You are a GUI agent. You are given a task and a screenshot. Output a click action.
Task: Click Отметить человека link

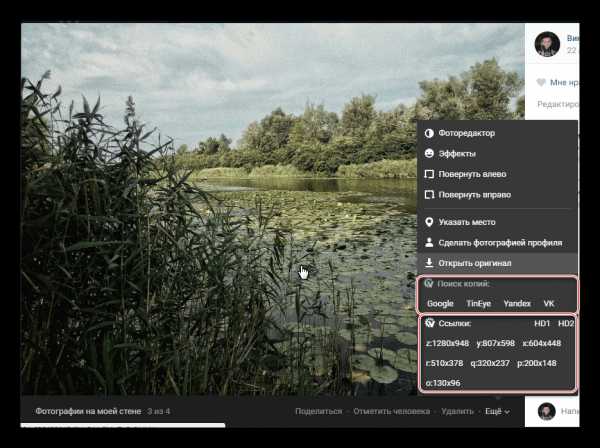point(391,411)
